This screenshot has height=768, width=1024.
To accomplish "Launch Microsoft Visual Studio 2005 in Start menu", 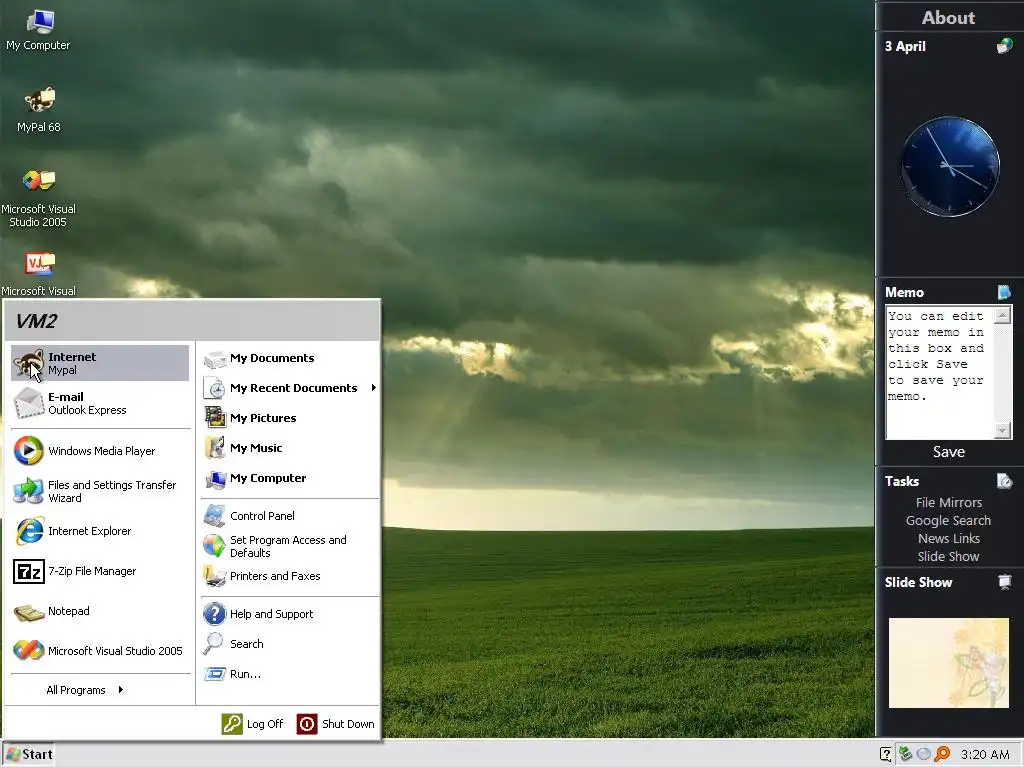I will pyautogui.click(x=100, y=650).
